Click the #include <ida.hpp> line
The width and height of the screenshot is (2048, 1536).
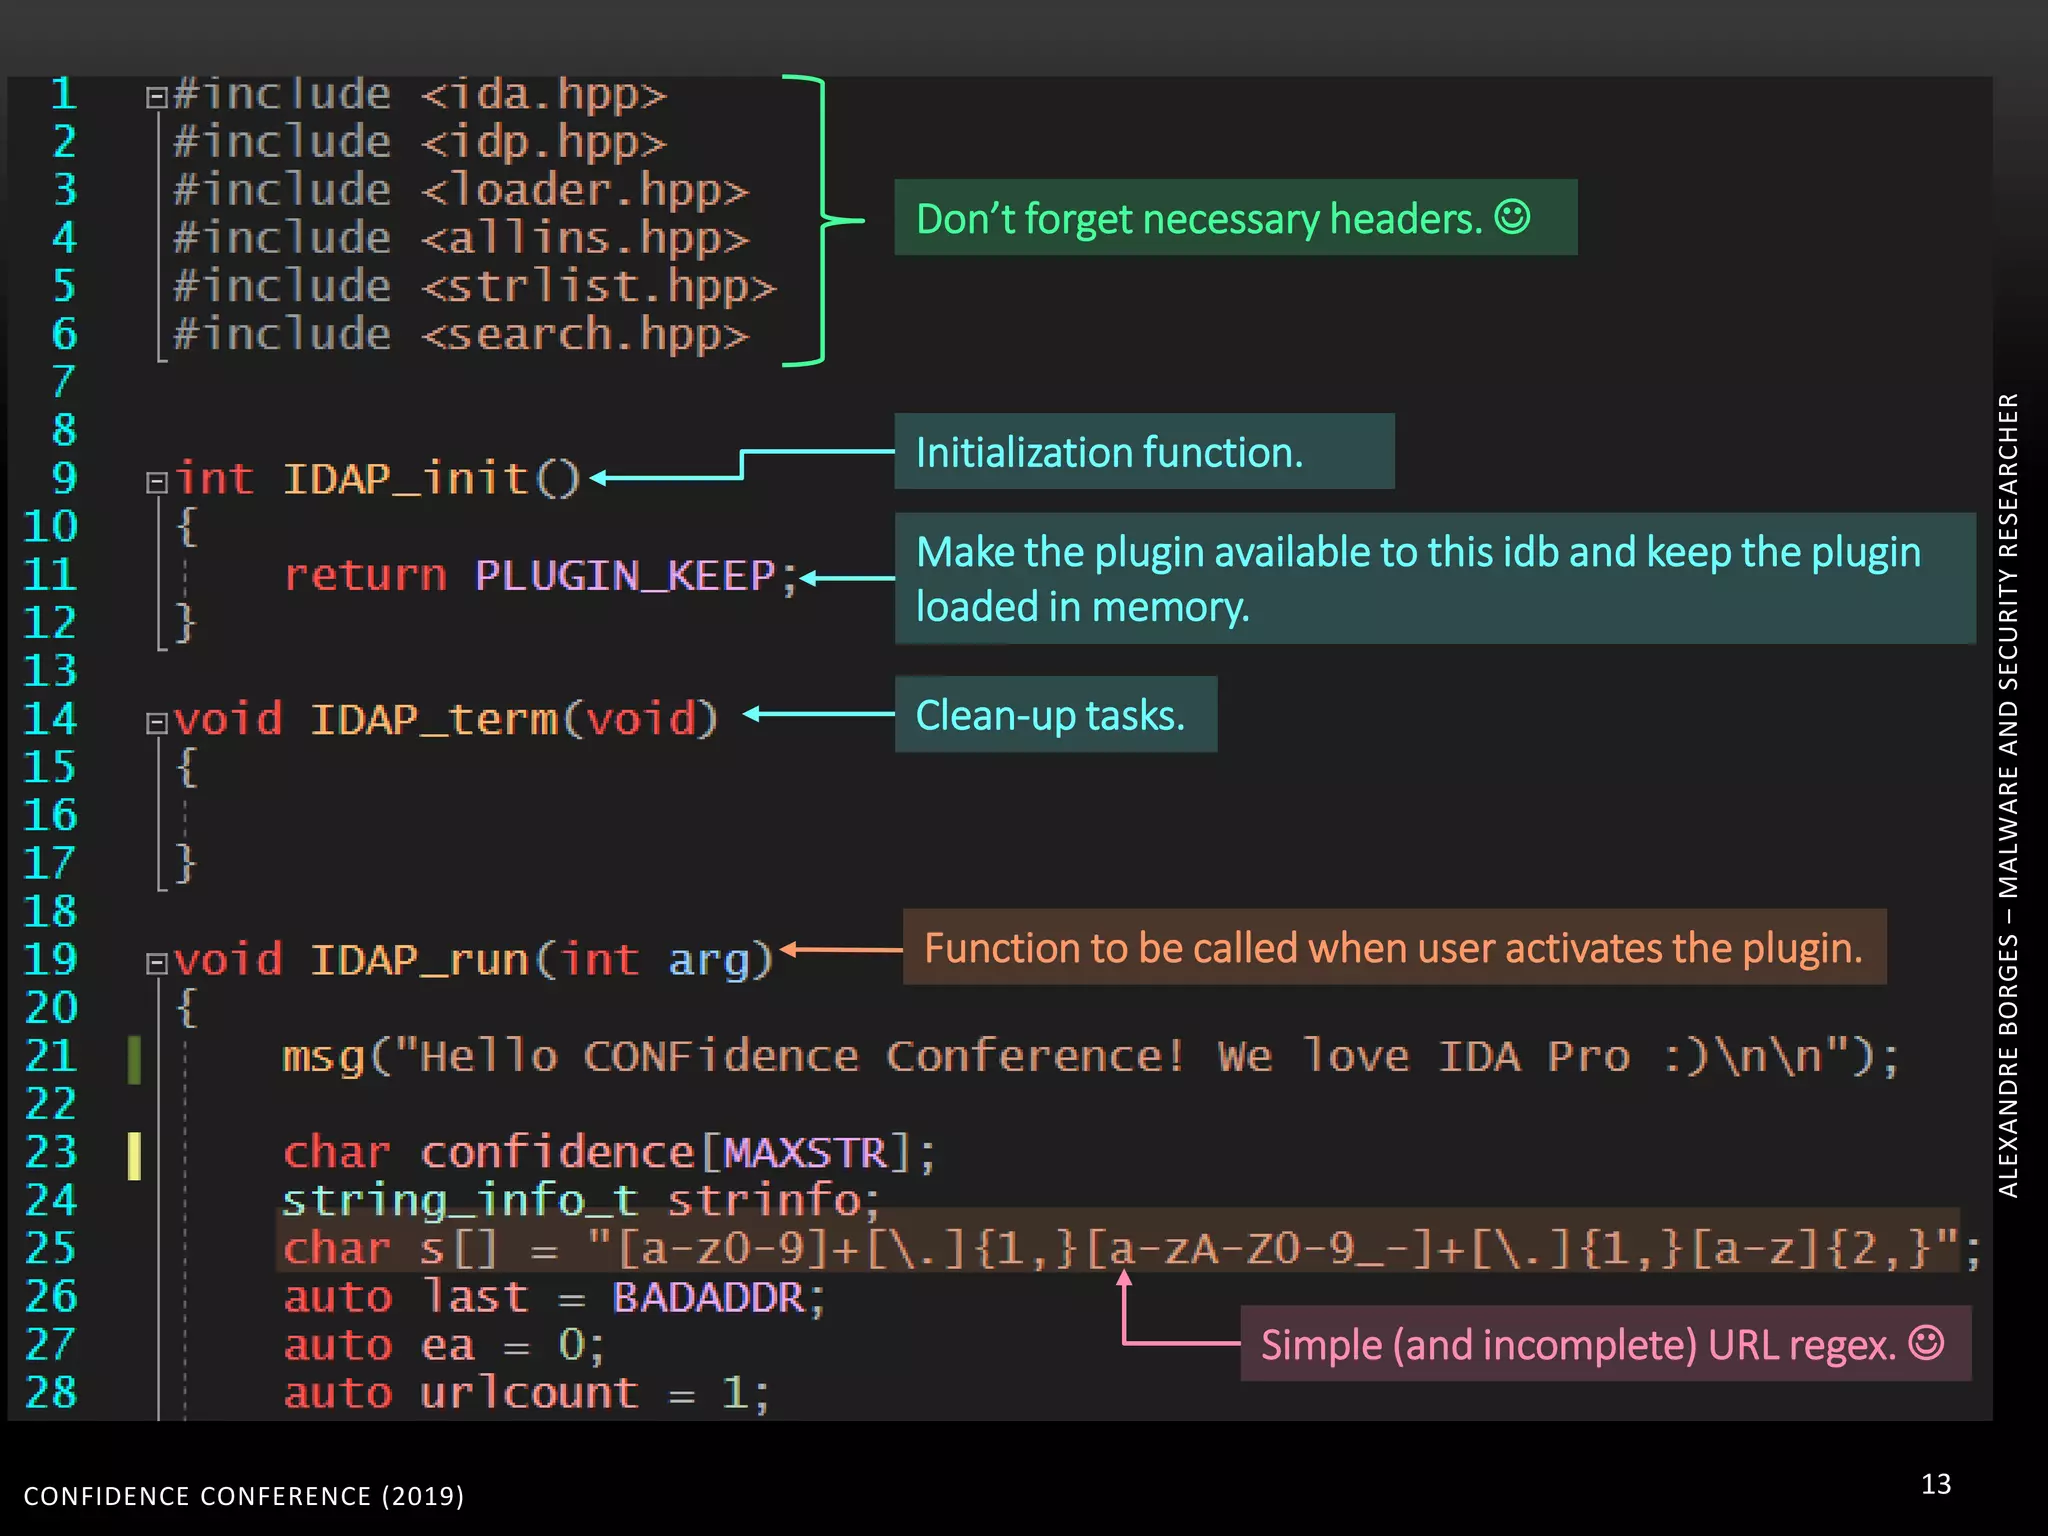tap(420, 94)
